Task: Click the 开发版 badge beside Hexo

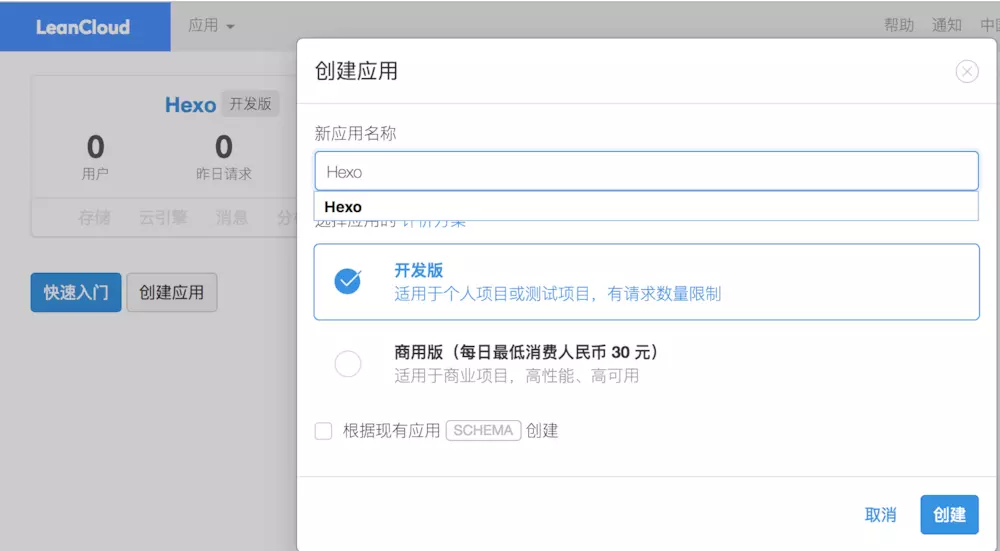Action: point(250,104)
